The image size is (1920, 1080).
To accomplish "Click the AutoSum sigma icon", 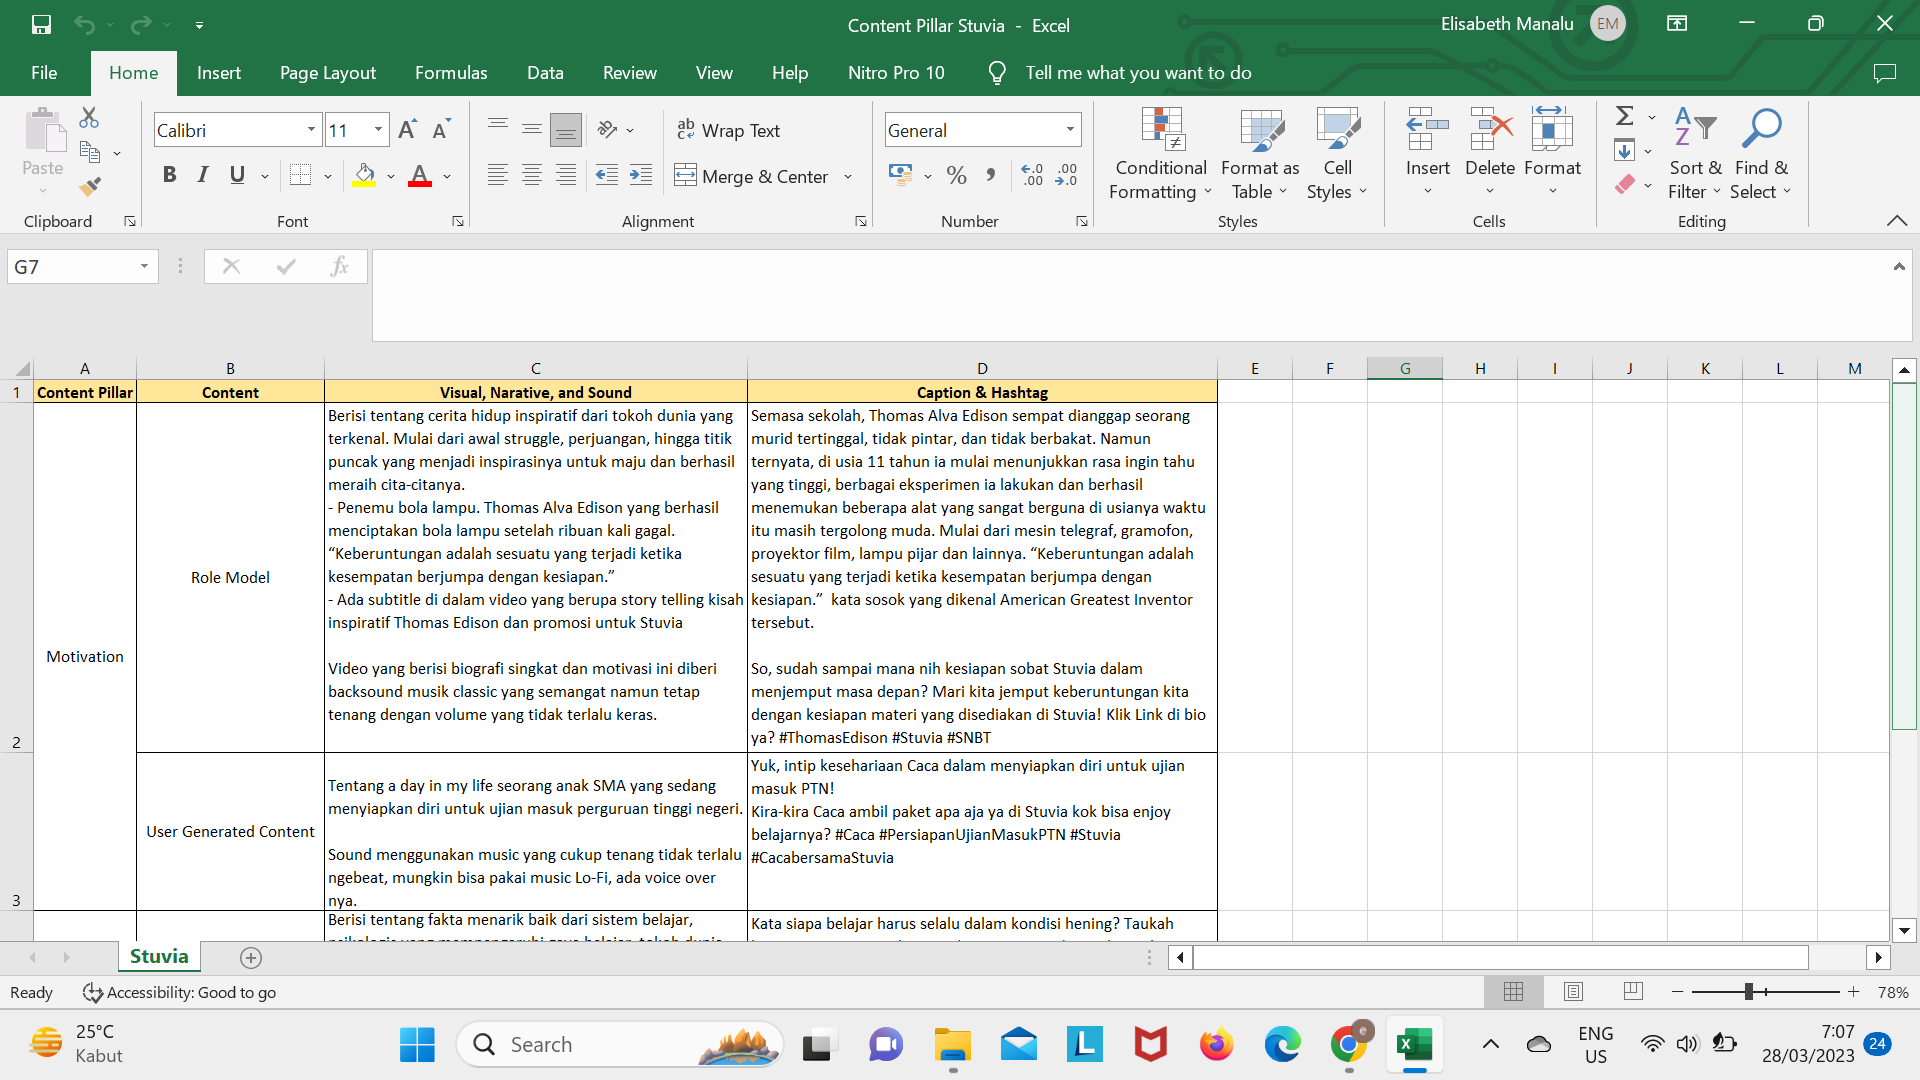I will [x=1625, y=116].
